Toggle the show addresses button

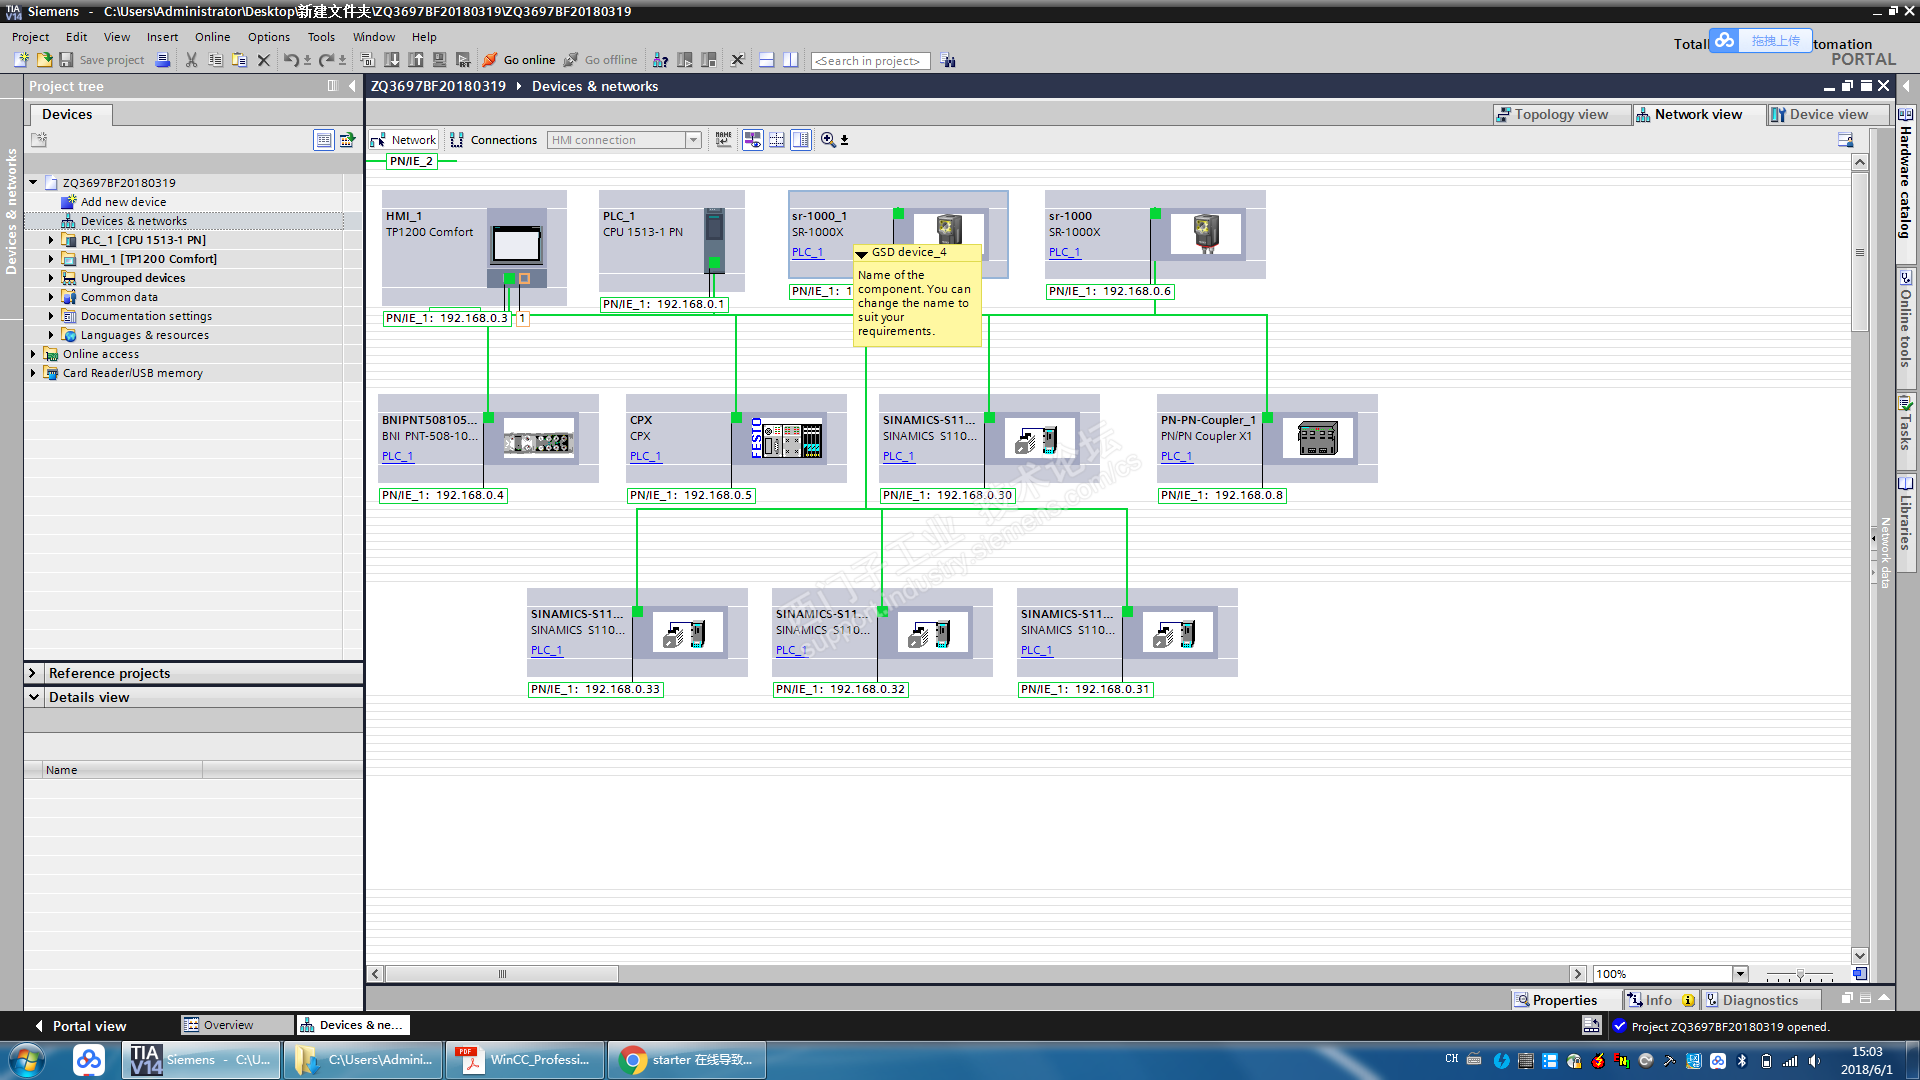[752, 140]
